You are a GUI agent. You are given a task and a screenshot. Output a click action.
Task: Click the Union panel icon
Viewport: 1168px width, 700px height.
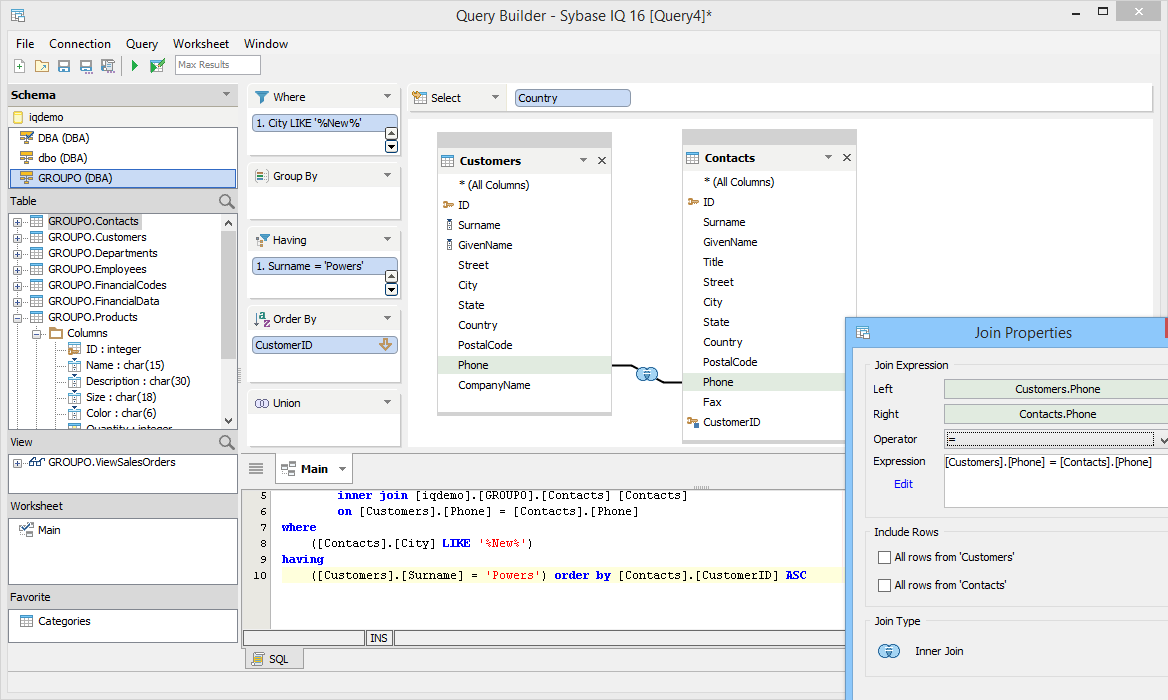tap(262, 403)
